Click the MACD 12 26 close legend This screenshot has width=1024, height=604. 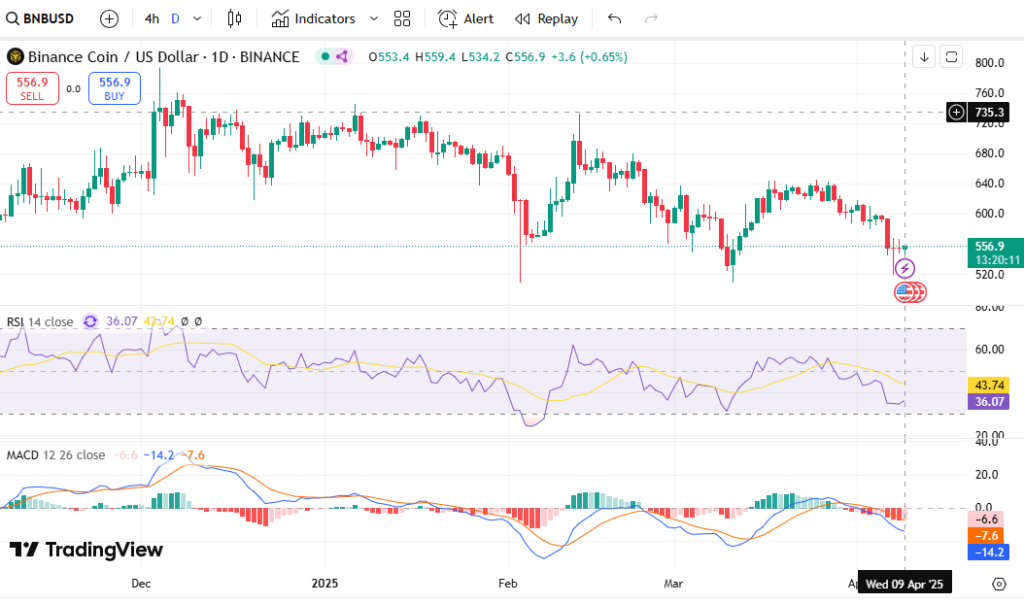[x=56, y=455]
